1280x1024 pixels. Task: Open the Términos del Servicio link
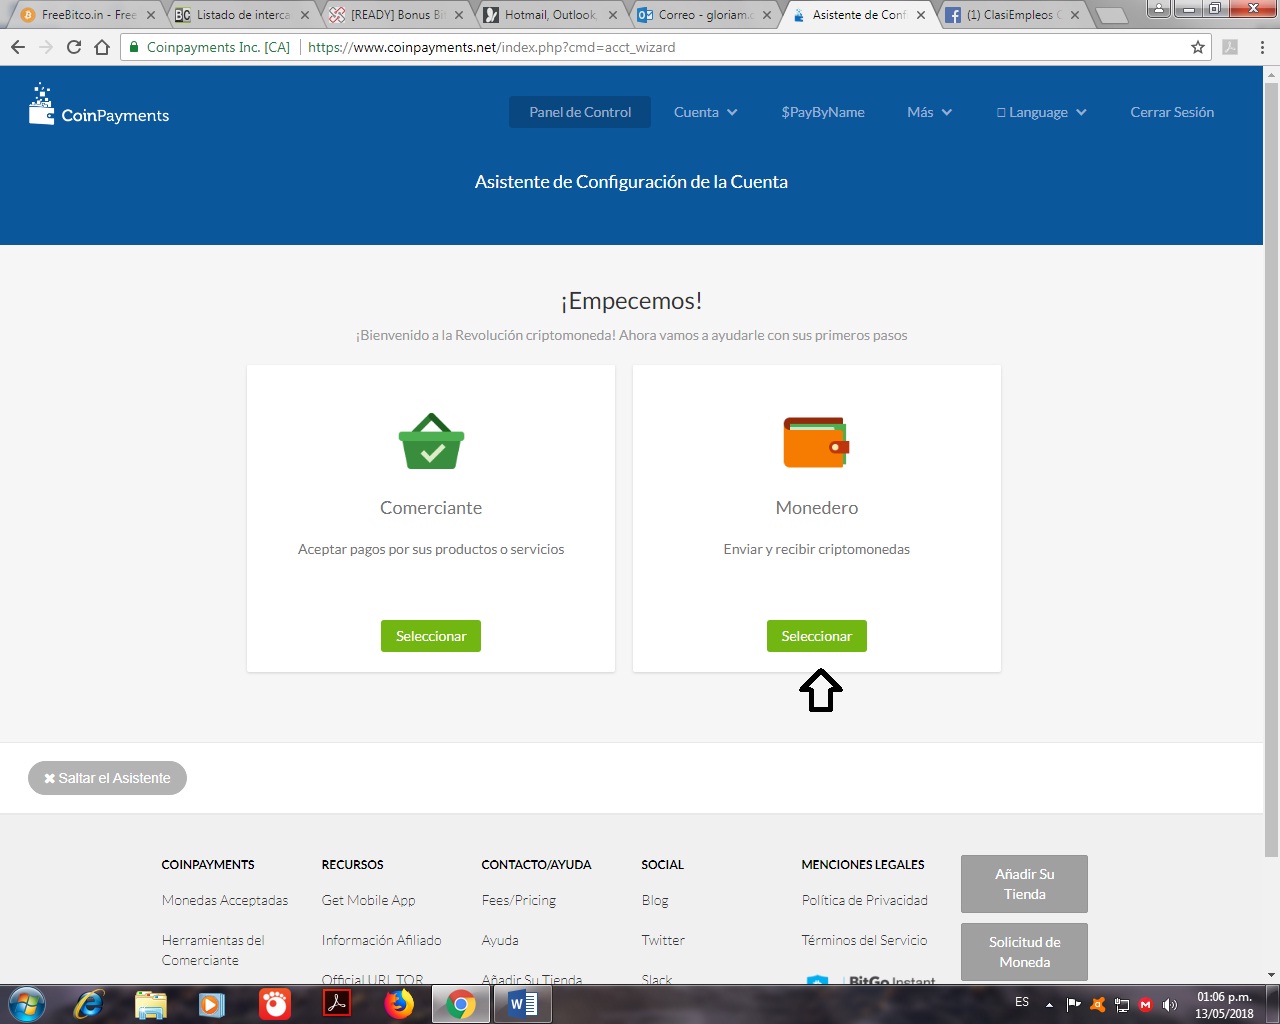[x=864, y=940]
